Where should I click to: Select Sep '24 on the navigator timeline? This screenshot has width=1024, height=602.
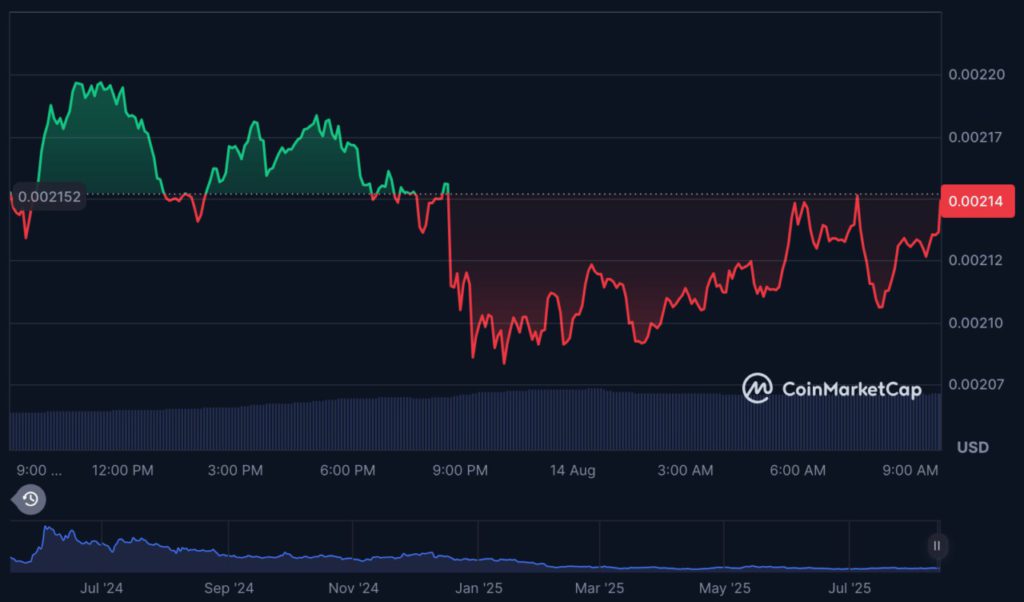(x=230, y=588)
